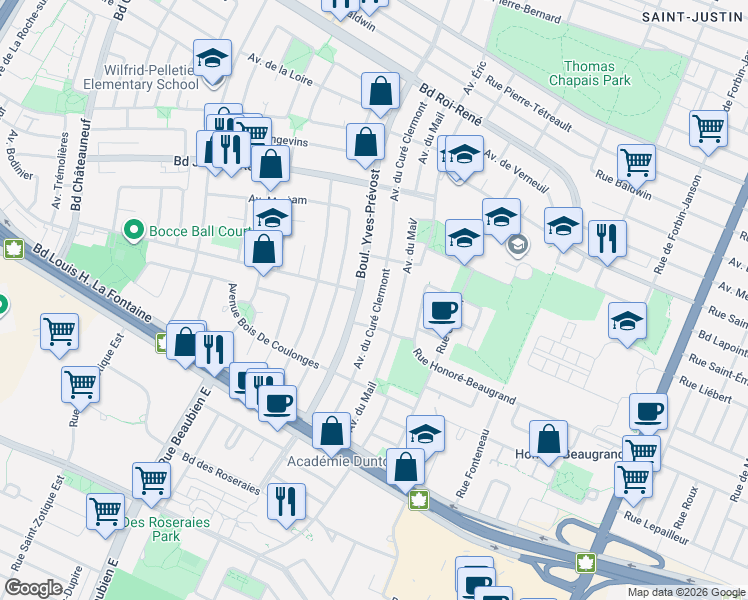Click the school marker above Wilfrid-Pelletier Elementary School
The width and height of the screenshot is (748, 600).
click(x=212, y=59)
